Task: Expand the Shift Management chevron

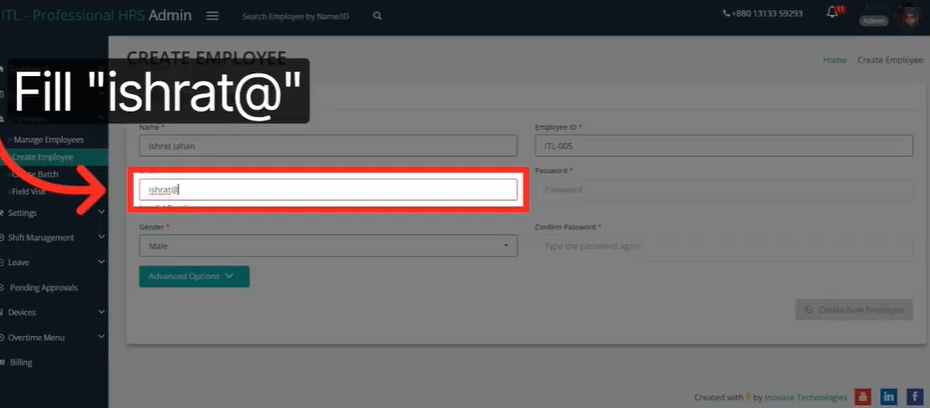Action: [101, 237]
